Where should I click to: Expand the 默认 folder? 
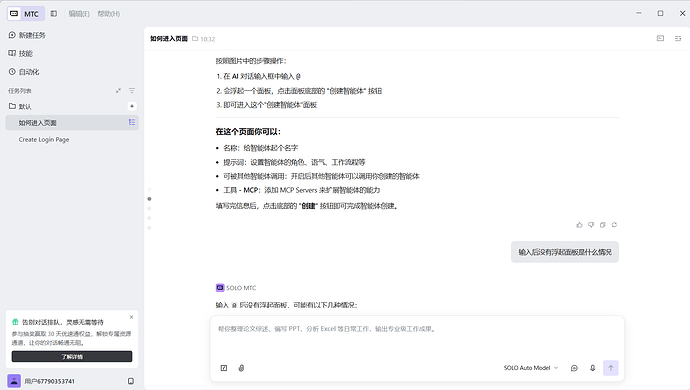tap(20, 107)
